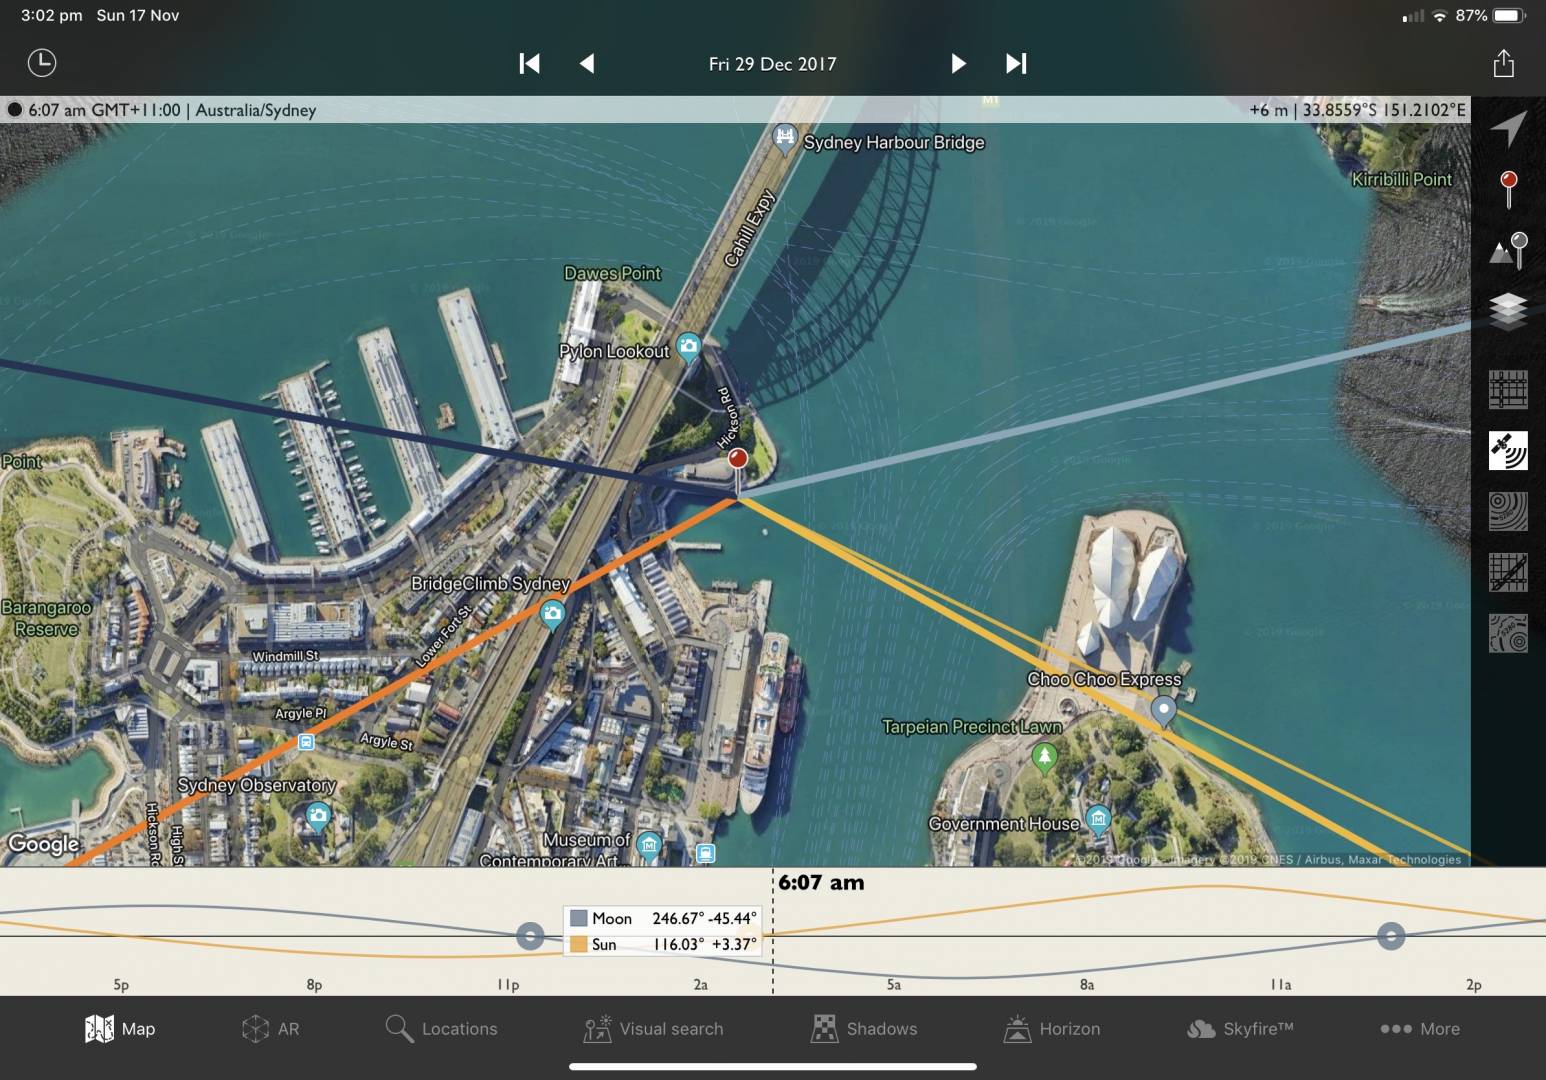Tap the 6:07 am time label on timeline
The height and width of the screenshot is (1080, 1546).
(821, 883)
